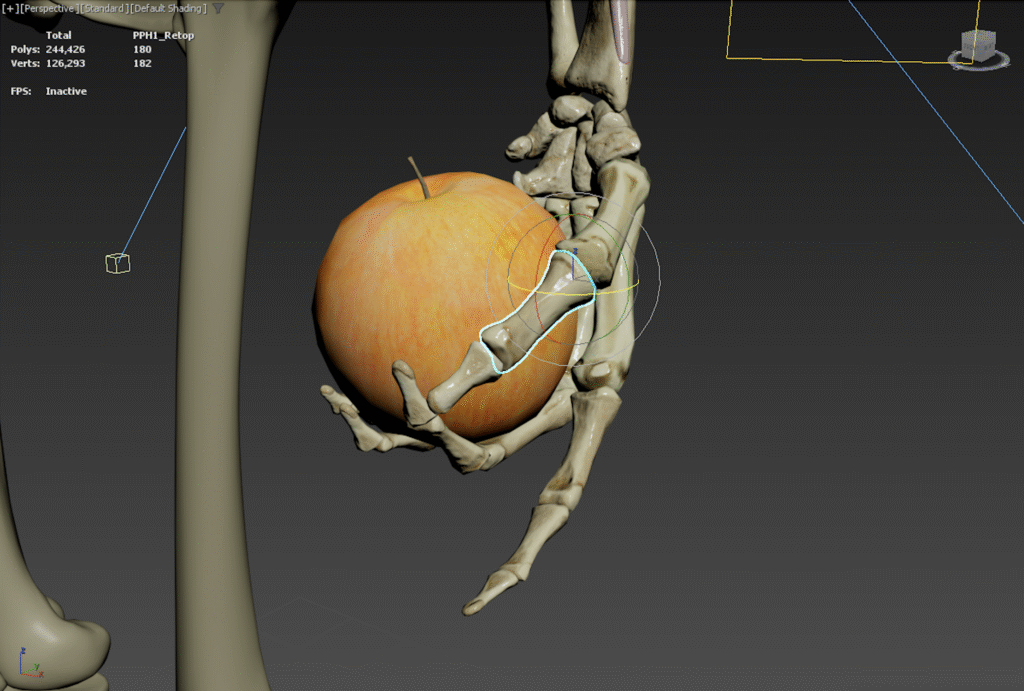
Task: Click the XYZ axis tripod indicator
Action: point(29,663)
